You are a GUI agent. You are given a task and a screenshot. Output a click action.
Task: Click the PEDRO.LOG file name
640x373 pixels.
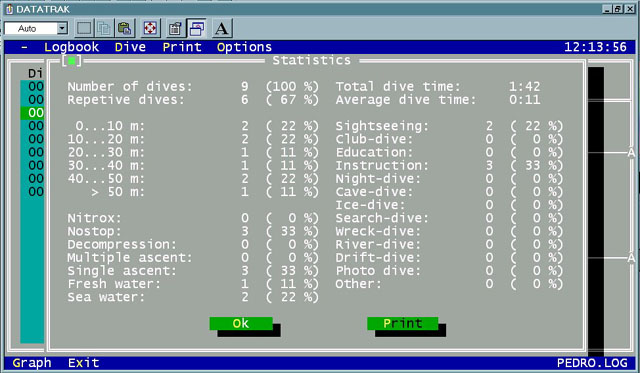592,363
